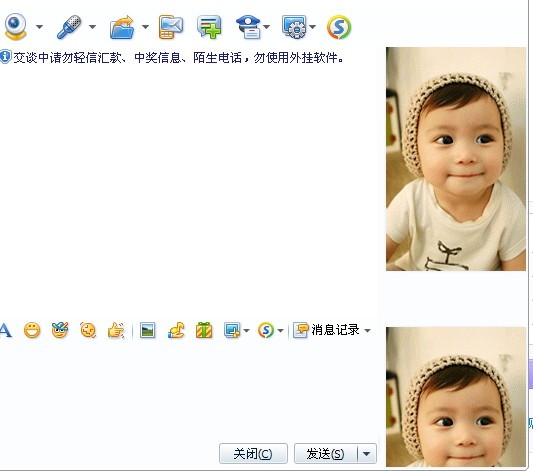Click the blue info shield icon beside the safety notice
Screen dimensions: 533x471
[5, 57]
